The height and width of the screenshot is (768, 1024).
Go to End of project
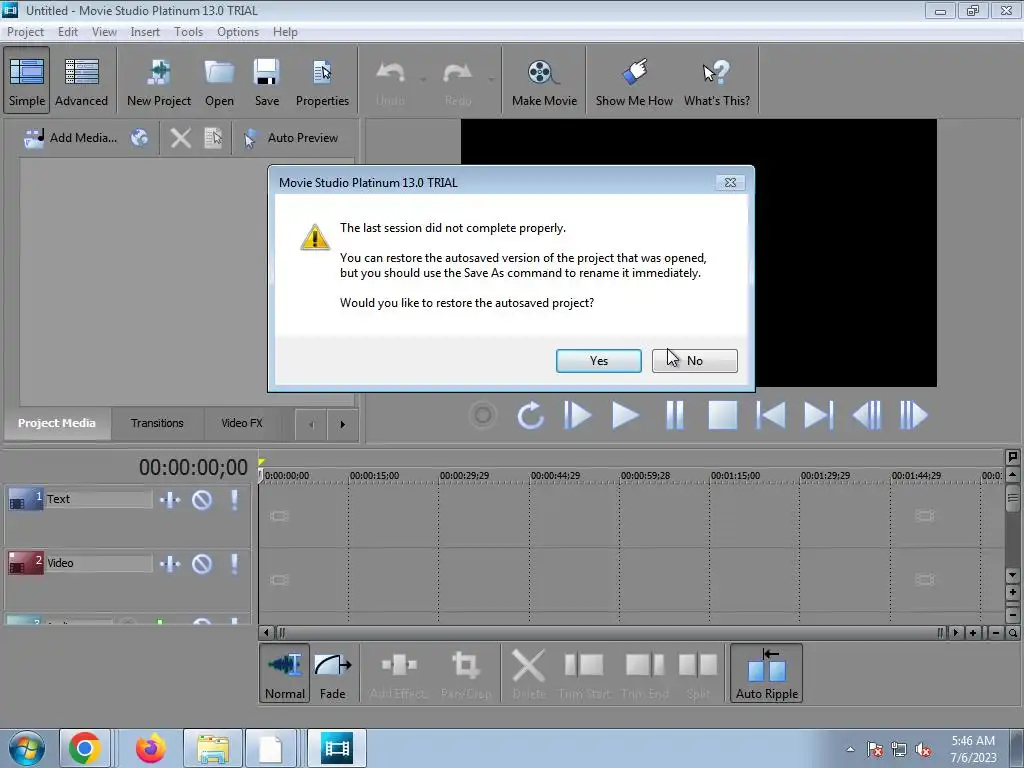click(x=818, y=415)
